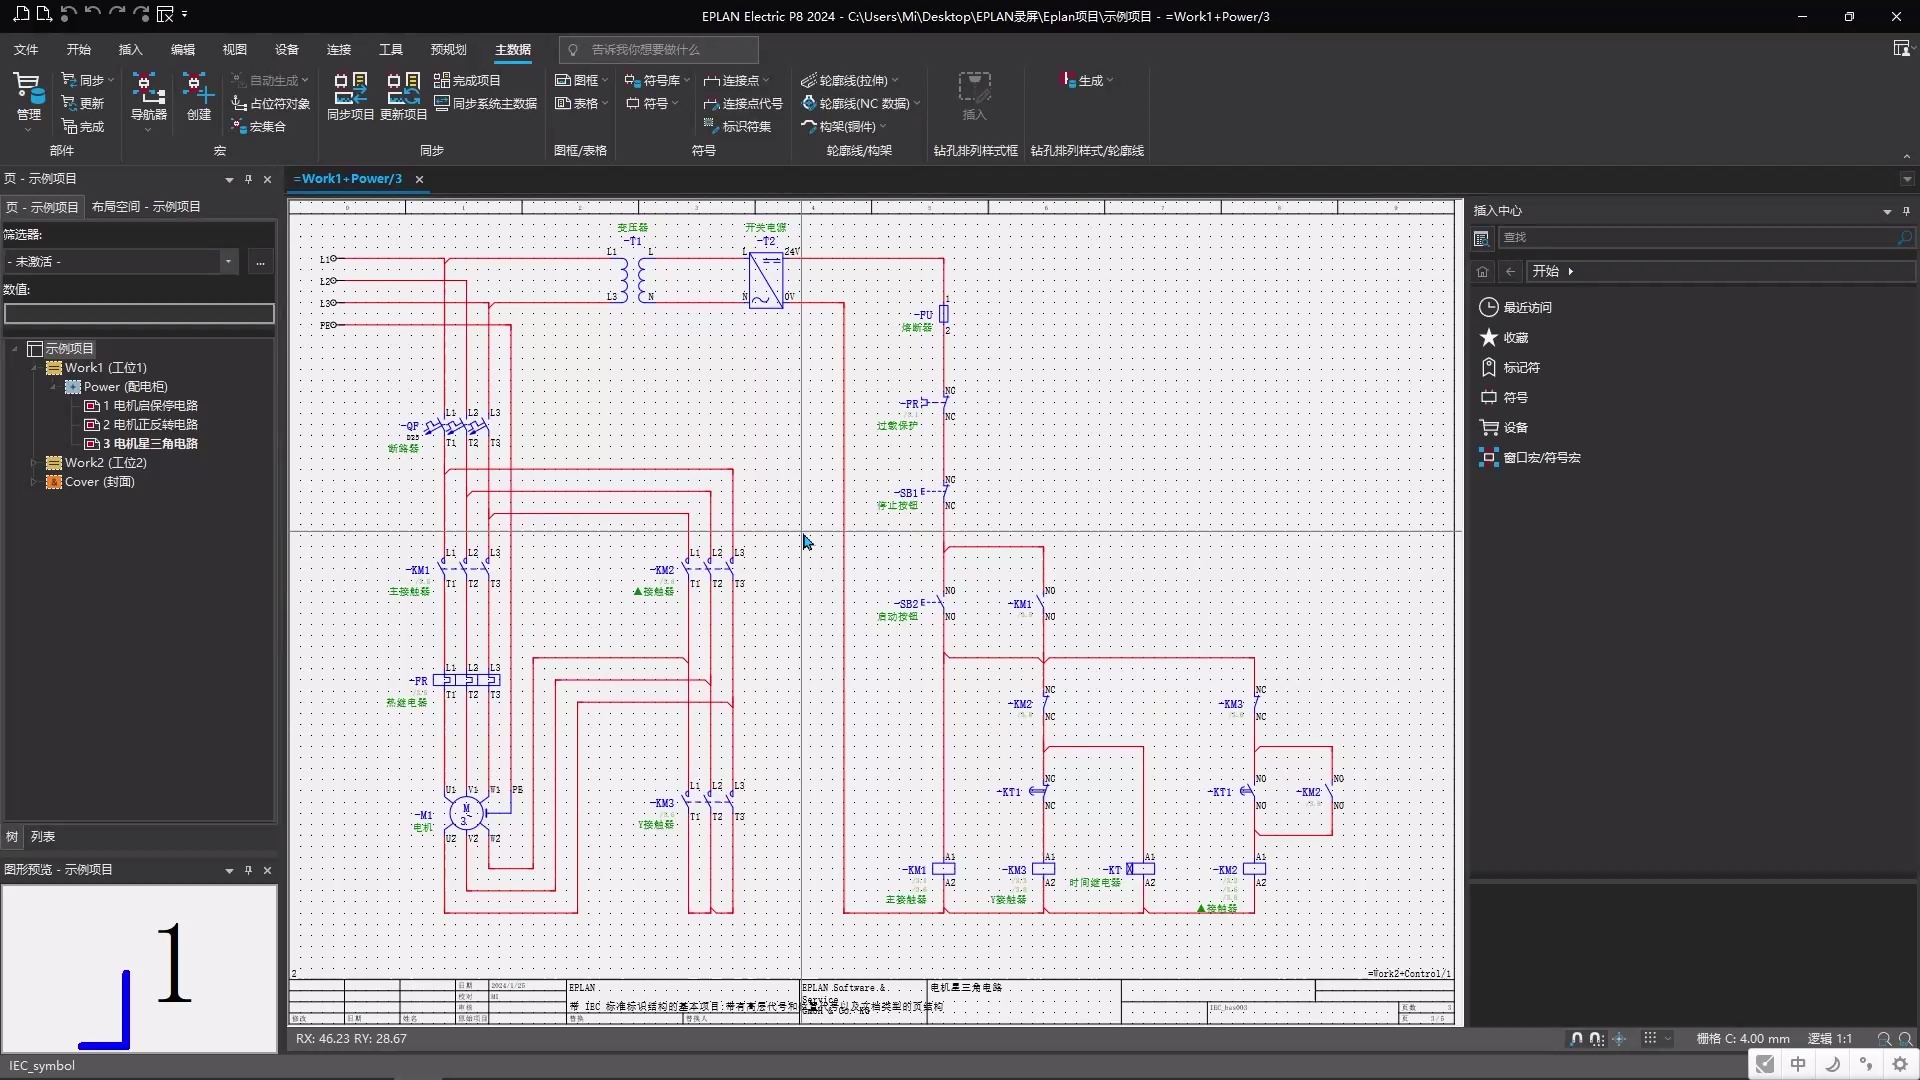
Task: Open the grid display dropdown in status bar
Action: [x=1667, y=1039]
